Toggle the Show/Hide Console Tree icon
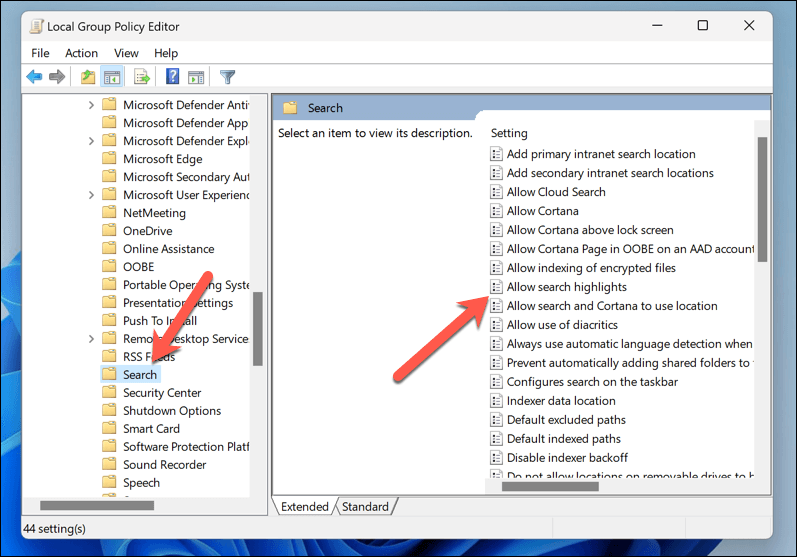The width and height of the screenshot is (797, 557). point(112,77)
